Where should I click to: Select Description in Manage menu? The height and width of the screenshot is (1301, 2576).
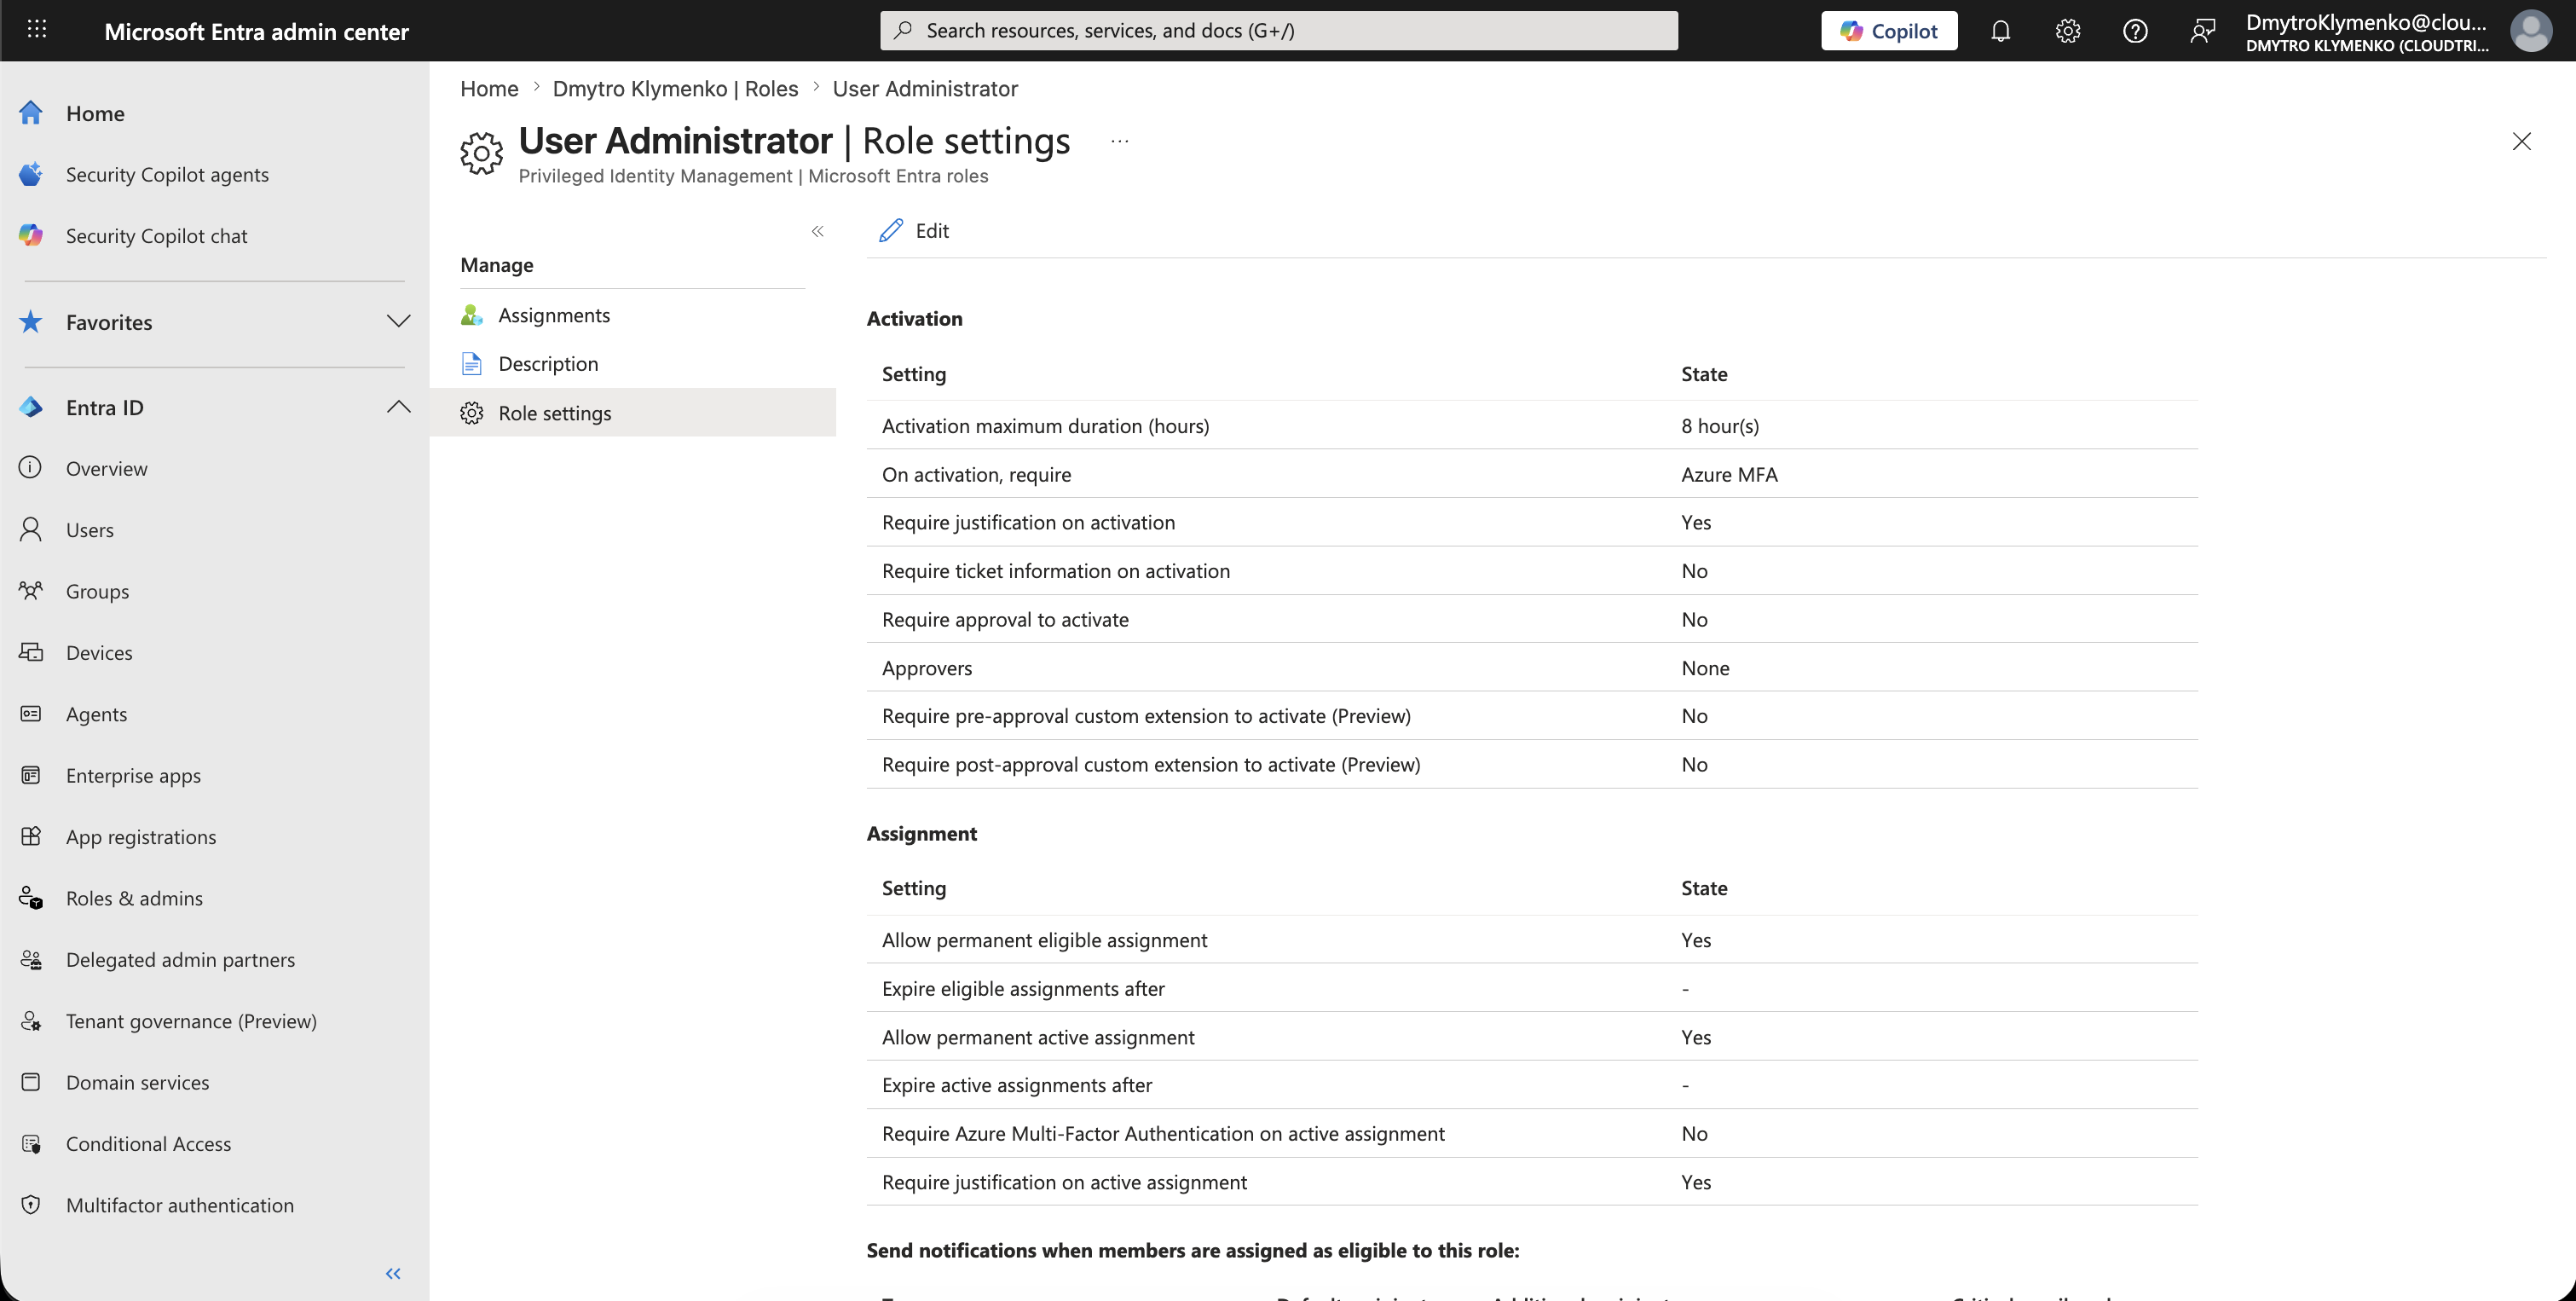(633, 364)
